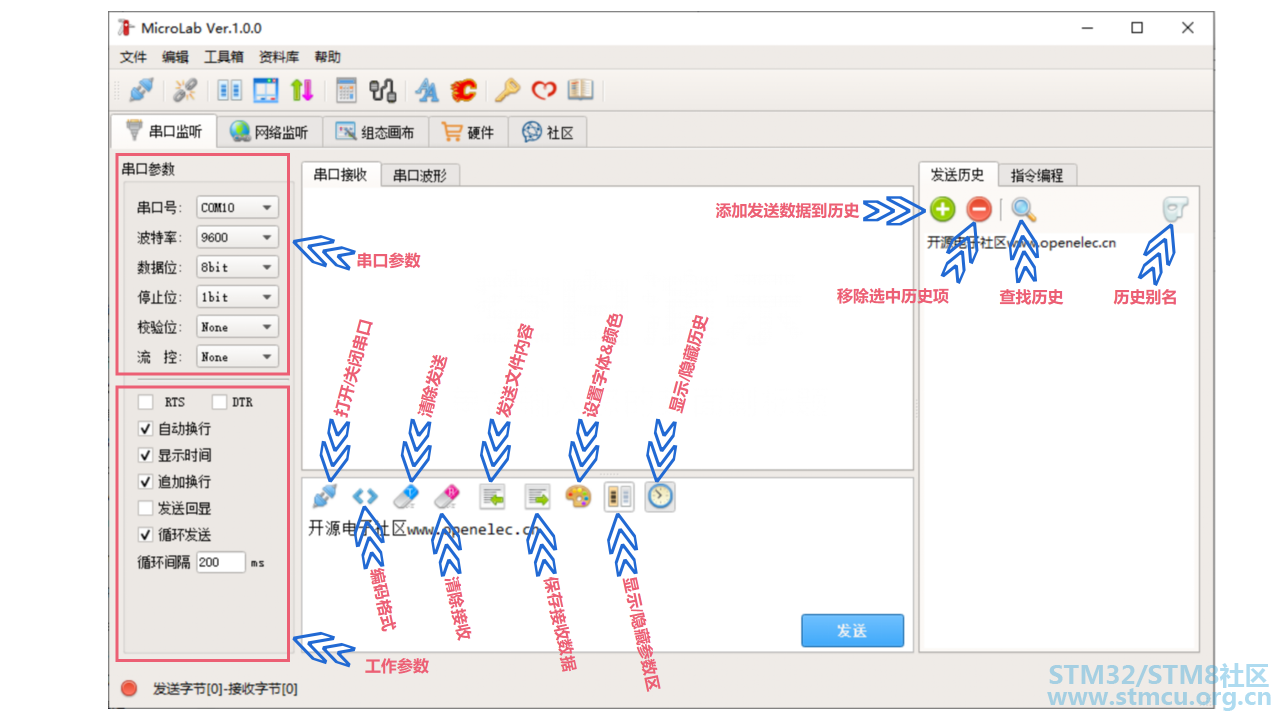The image size is (1280, 720).
Task: Click the clear send eraser icon
Action: click(405, 496)
